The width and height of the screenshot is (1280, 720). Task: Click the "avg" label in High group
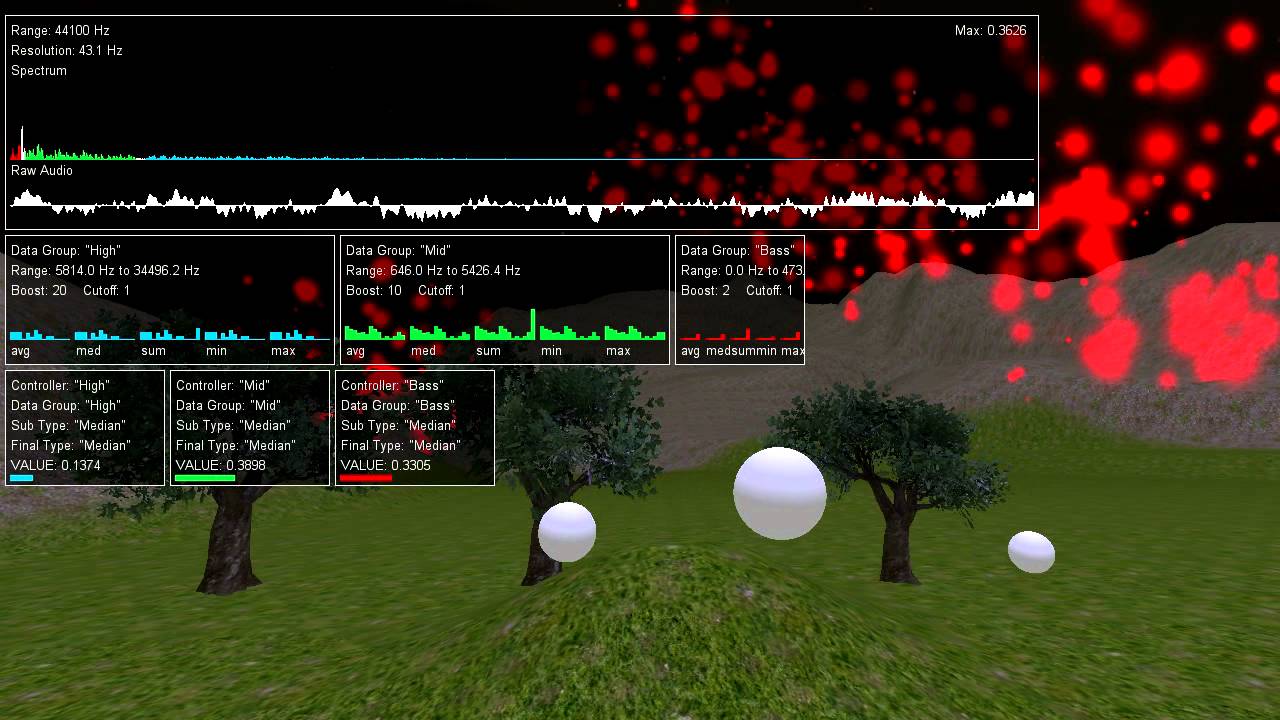click(21, 351)
